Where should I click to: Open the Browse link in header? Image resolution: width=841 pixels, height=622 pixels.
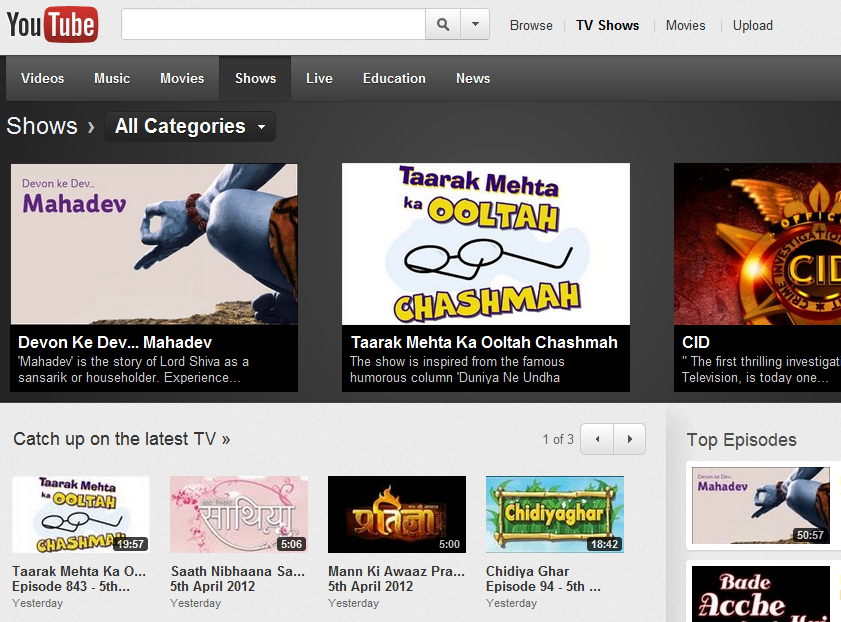(531, 25)
